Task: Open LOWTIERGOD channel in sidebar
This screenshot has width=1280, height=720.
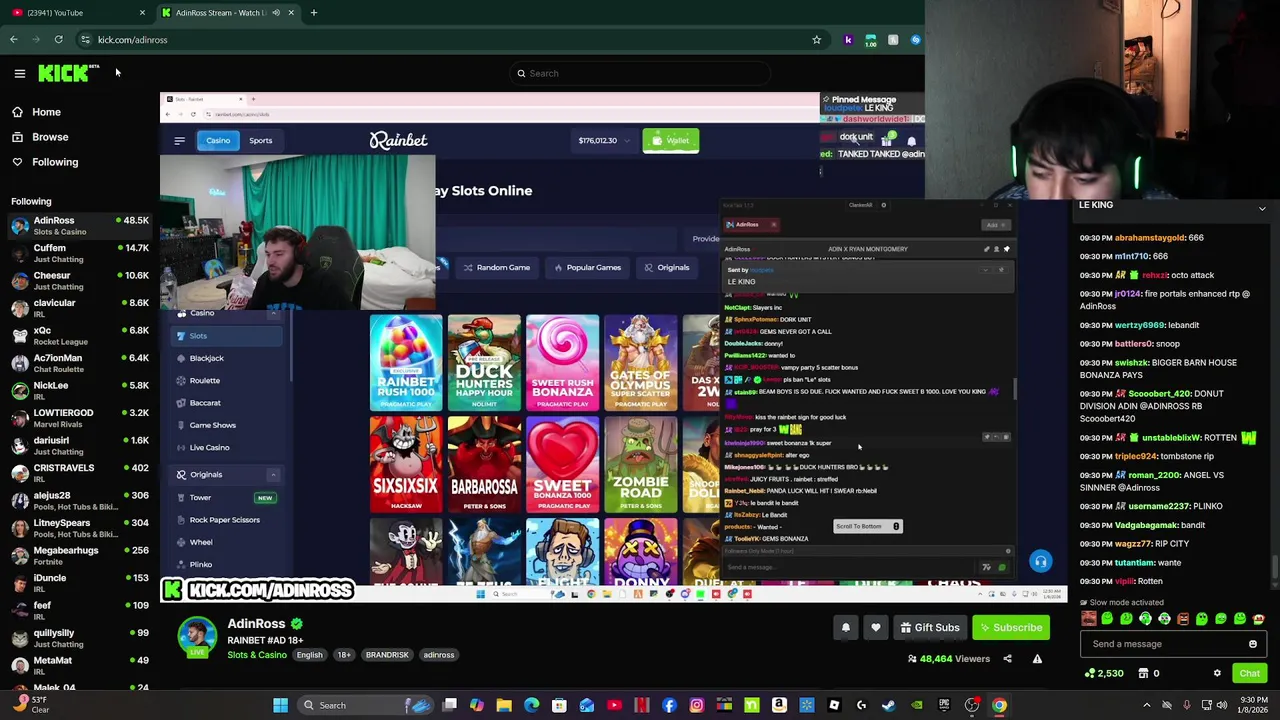Action: tap(78, 418)
